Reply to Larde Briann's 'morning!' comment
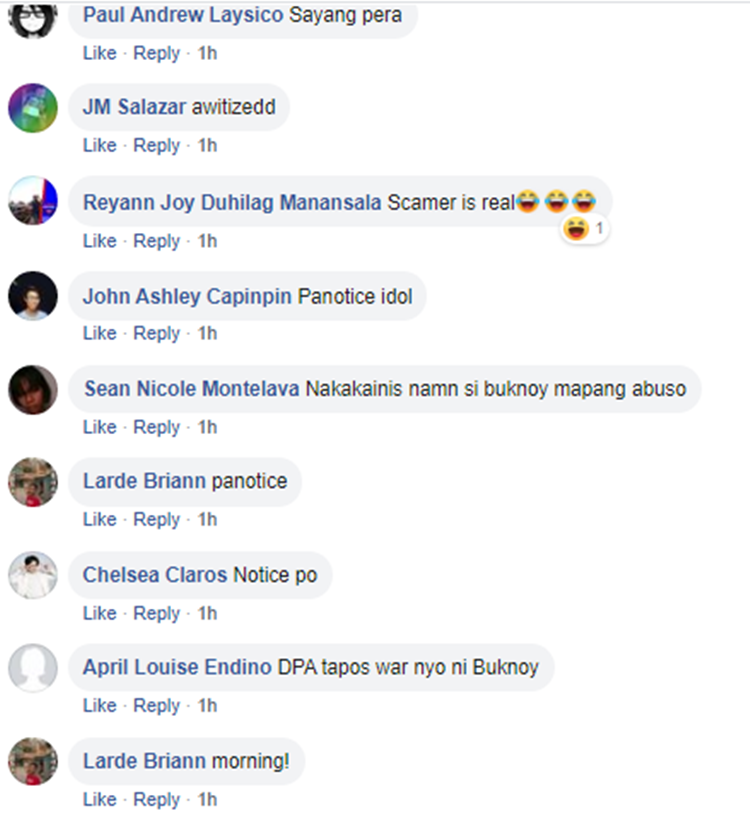 point(157,800)
